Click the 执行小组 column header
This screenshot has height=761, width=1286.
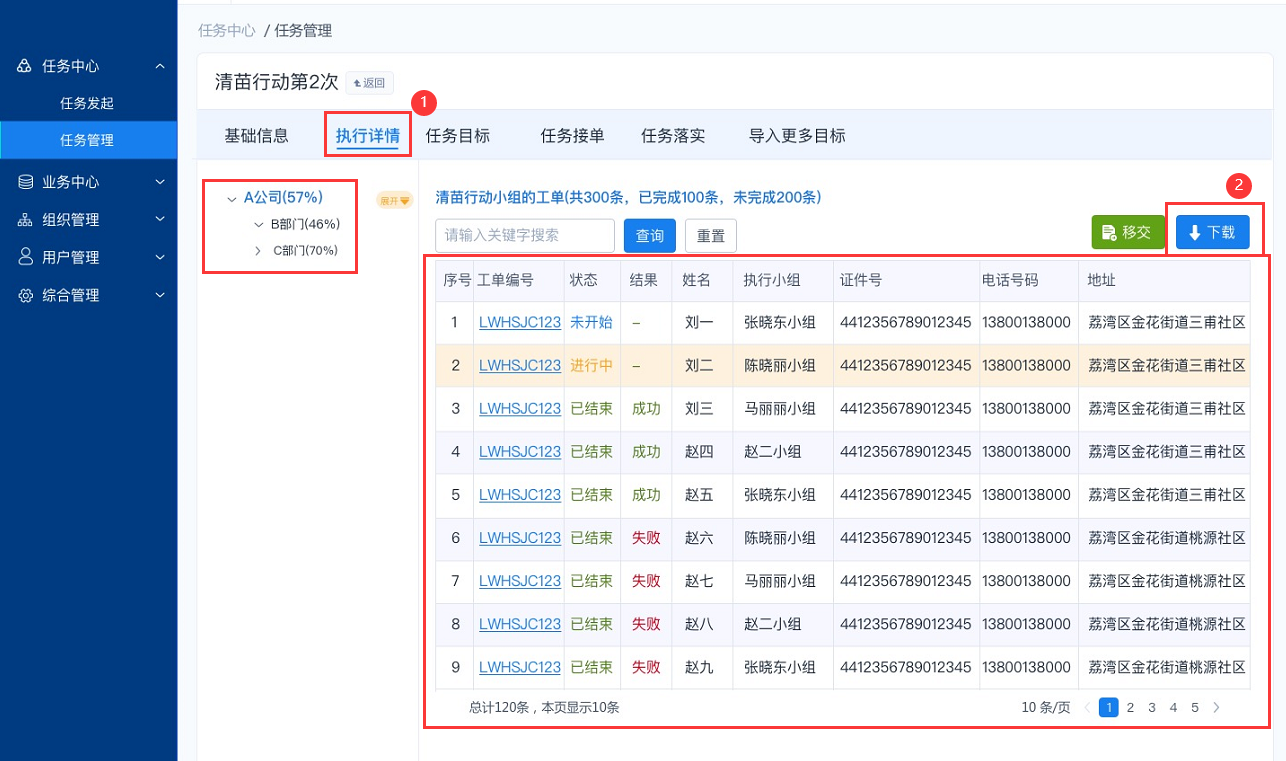pyautogui.click(x=772, y=281)
